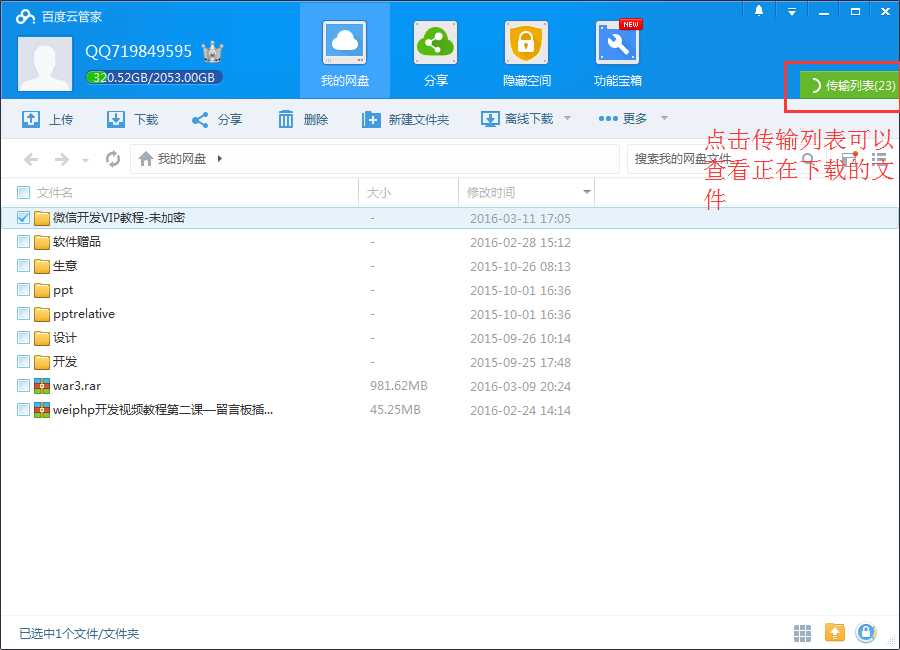
Task: Click the weiphp开发视频教程 archive icon
Action: (41, 410)
